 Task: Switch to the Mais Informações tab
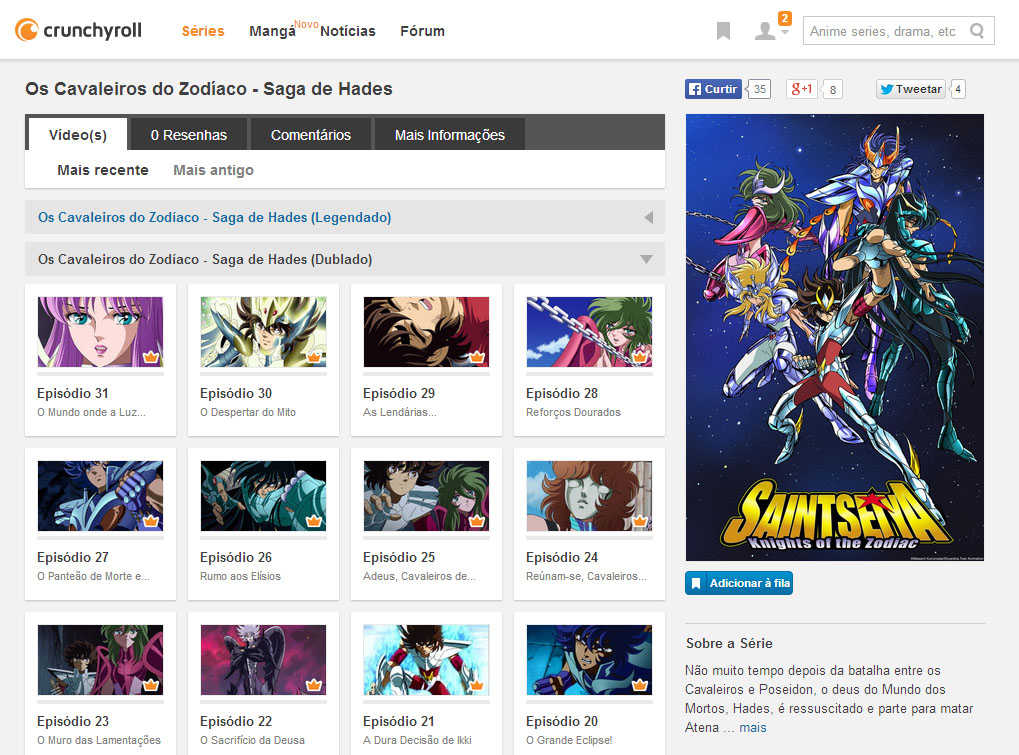450,134
